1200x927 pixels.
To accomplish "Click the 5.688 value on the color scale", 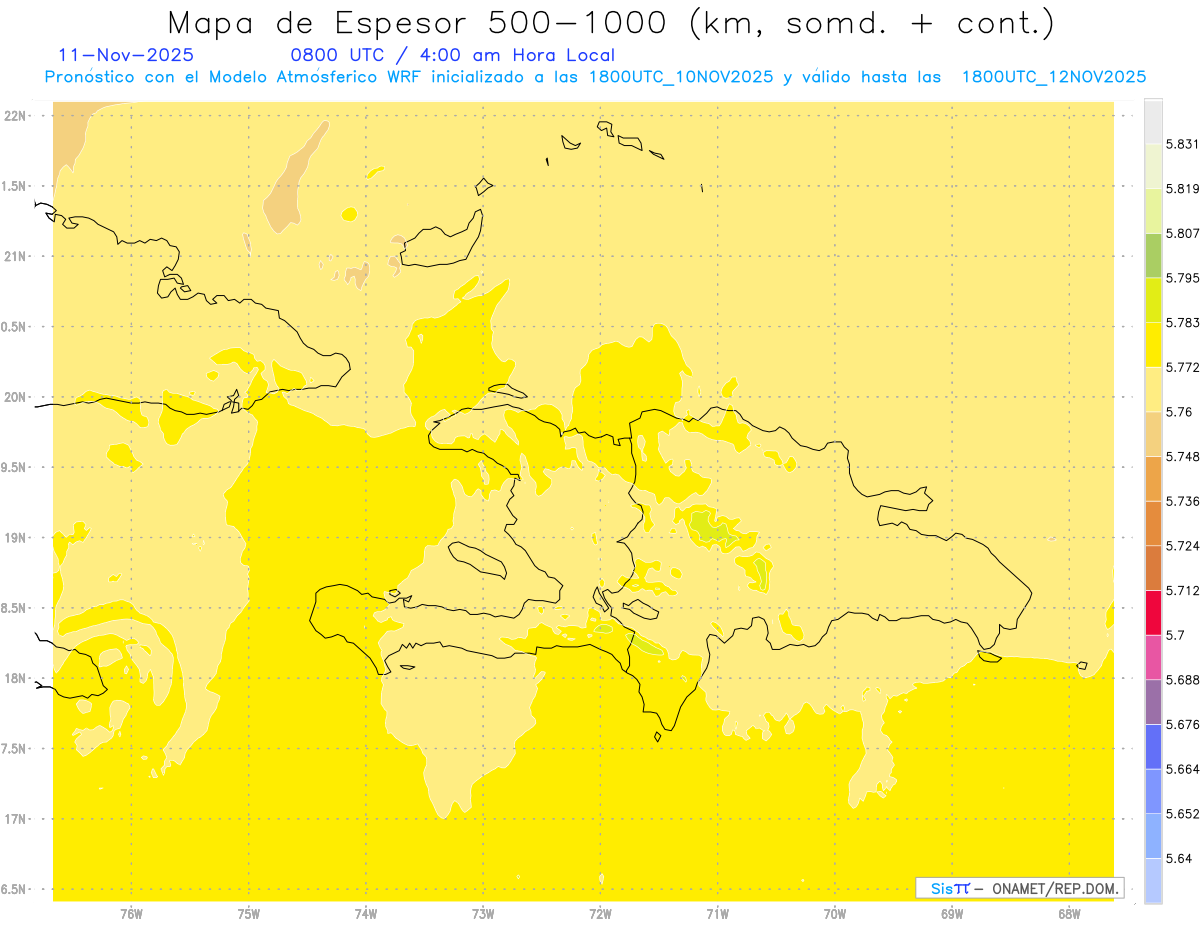I will tap(1183, 680).
